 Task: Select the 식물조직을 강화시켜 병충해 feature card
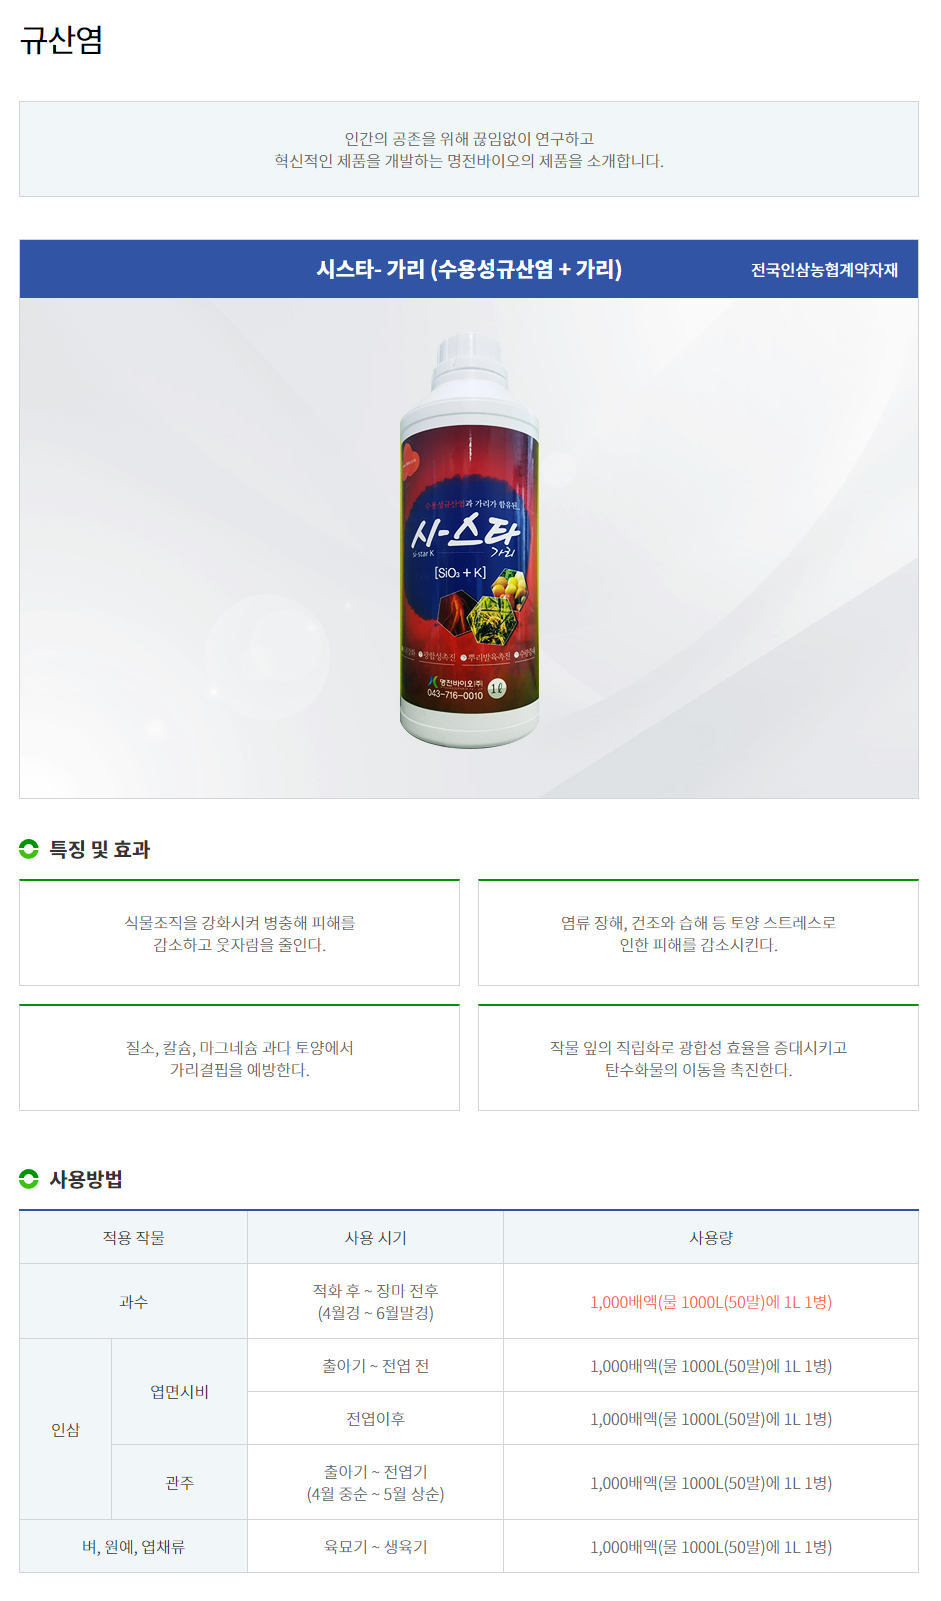[239, 933]
